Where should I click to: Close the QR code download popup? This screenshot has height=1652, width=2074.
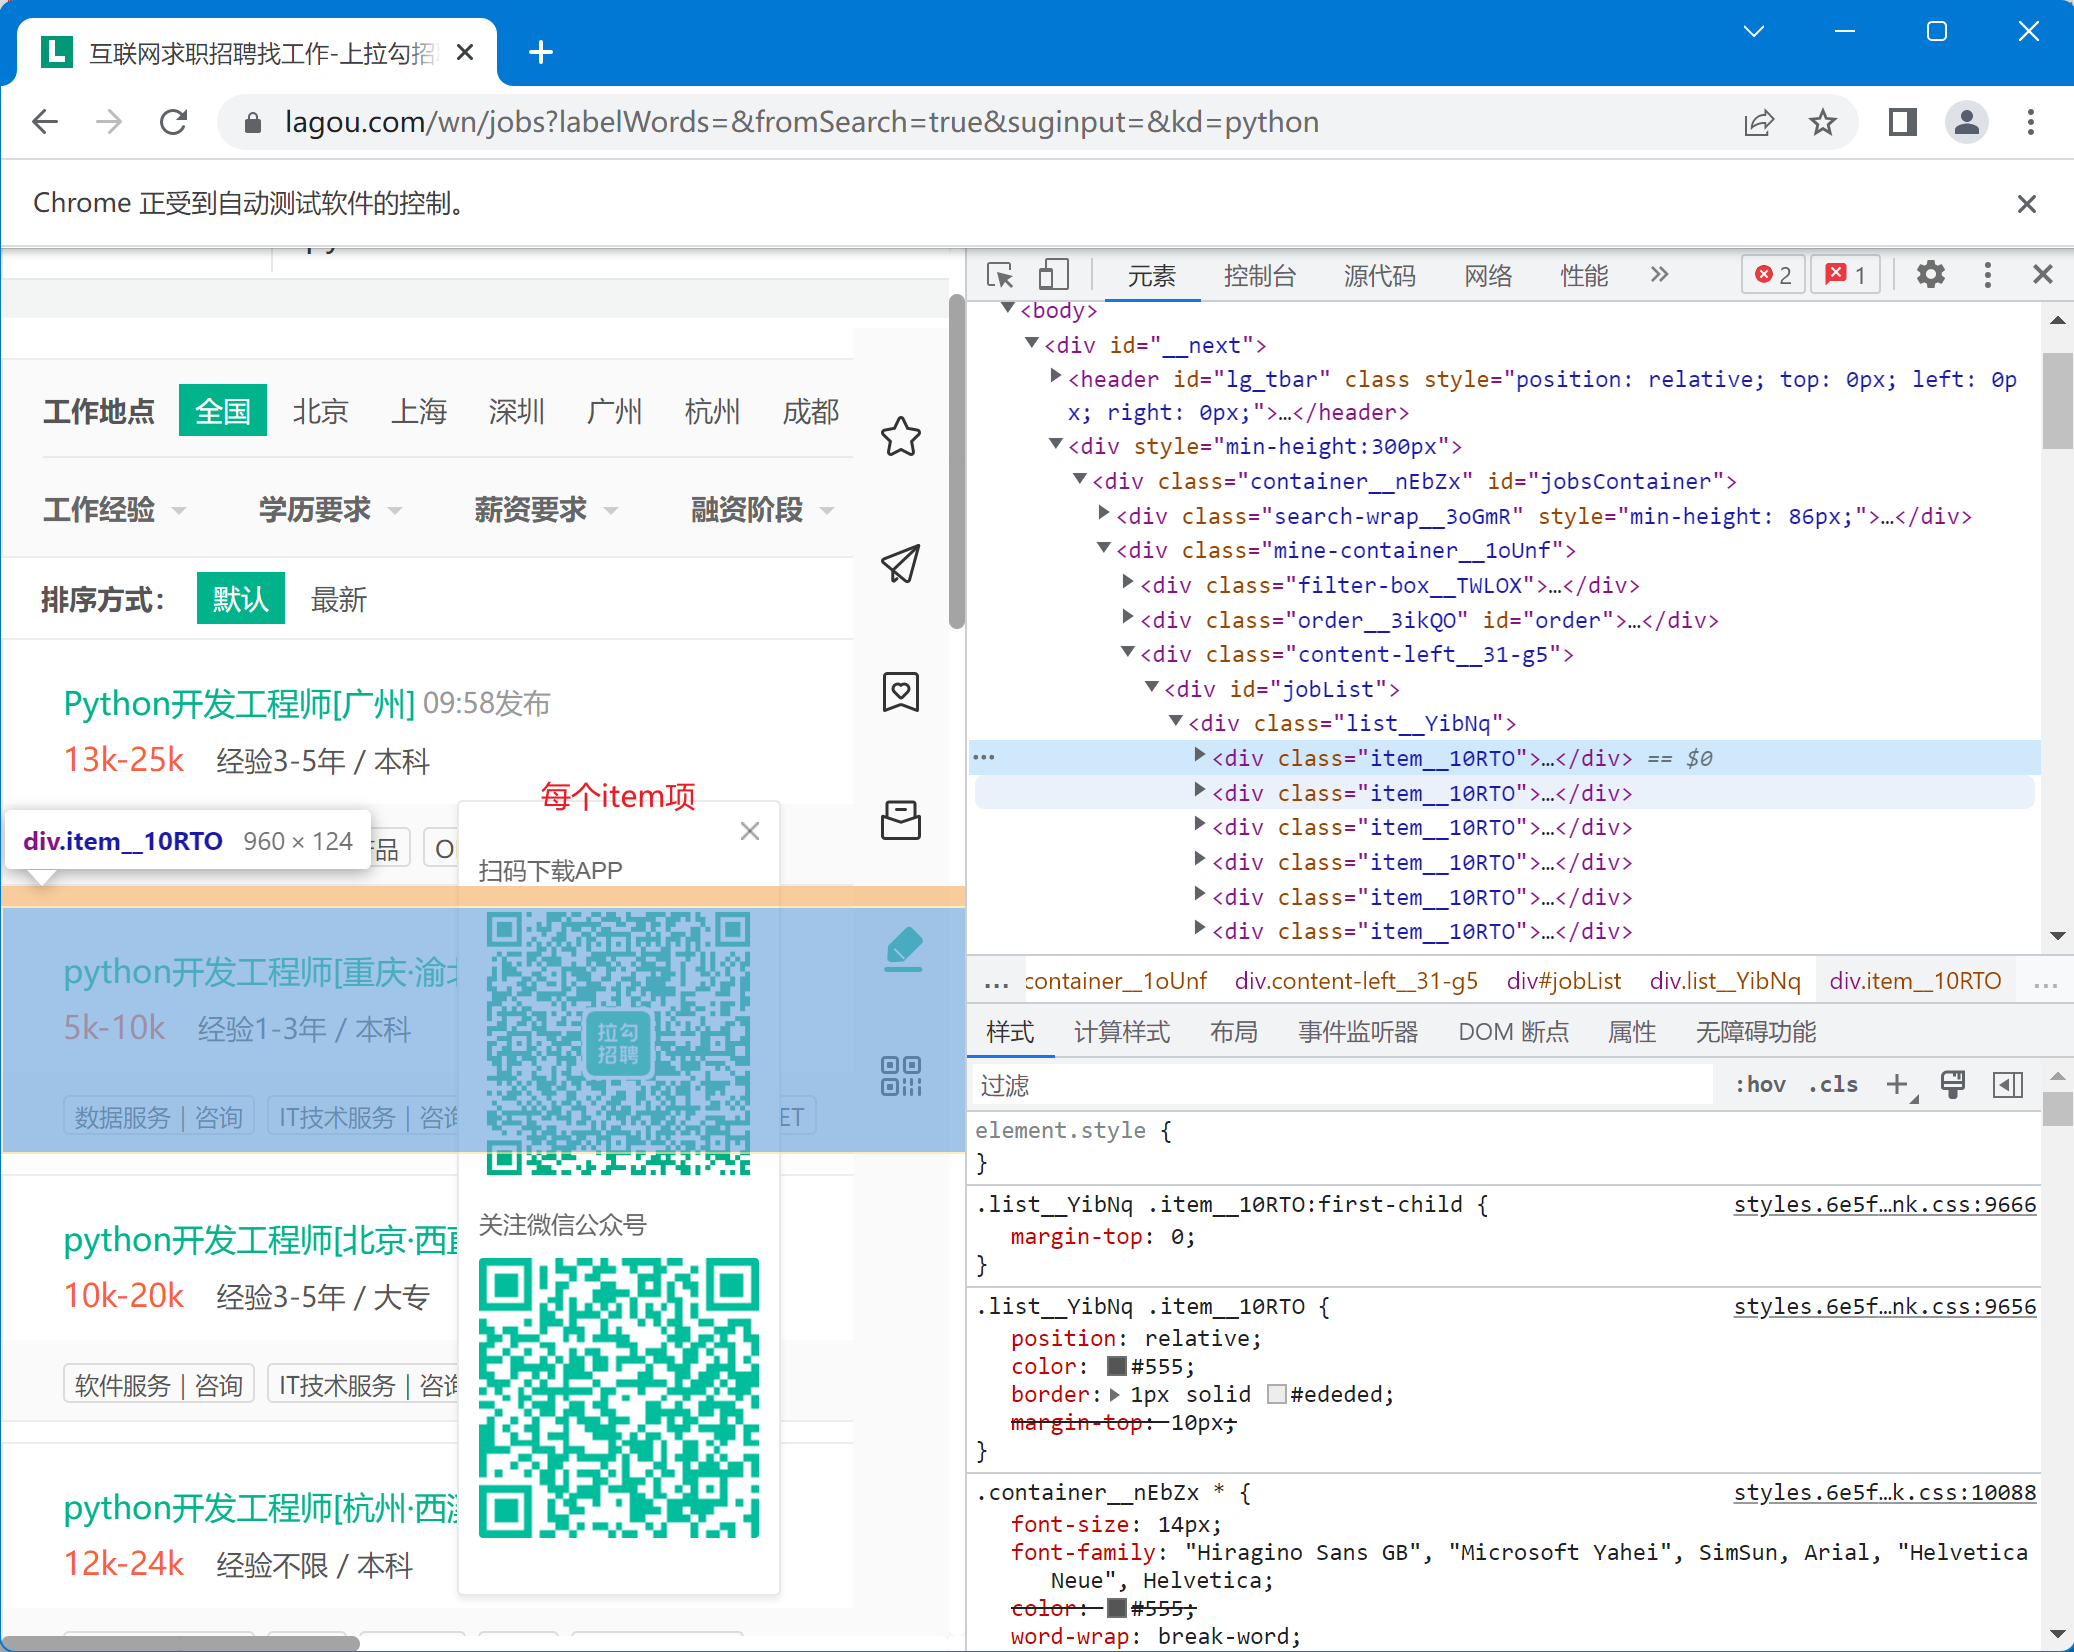750,831
